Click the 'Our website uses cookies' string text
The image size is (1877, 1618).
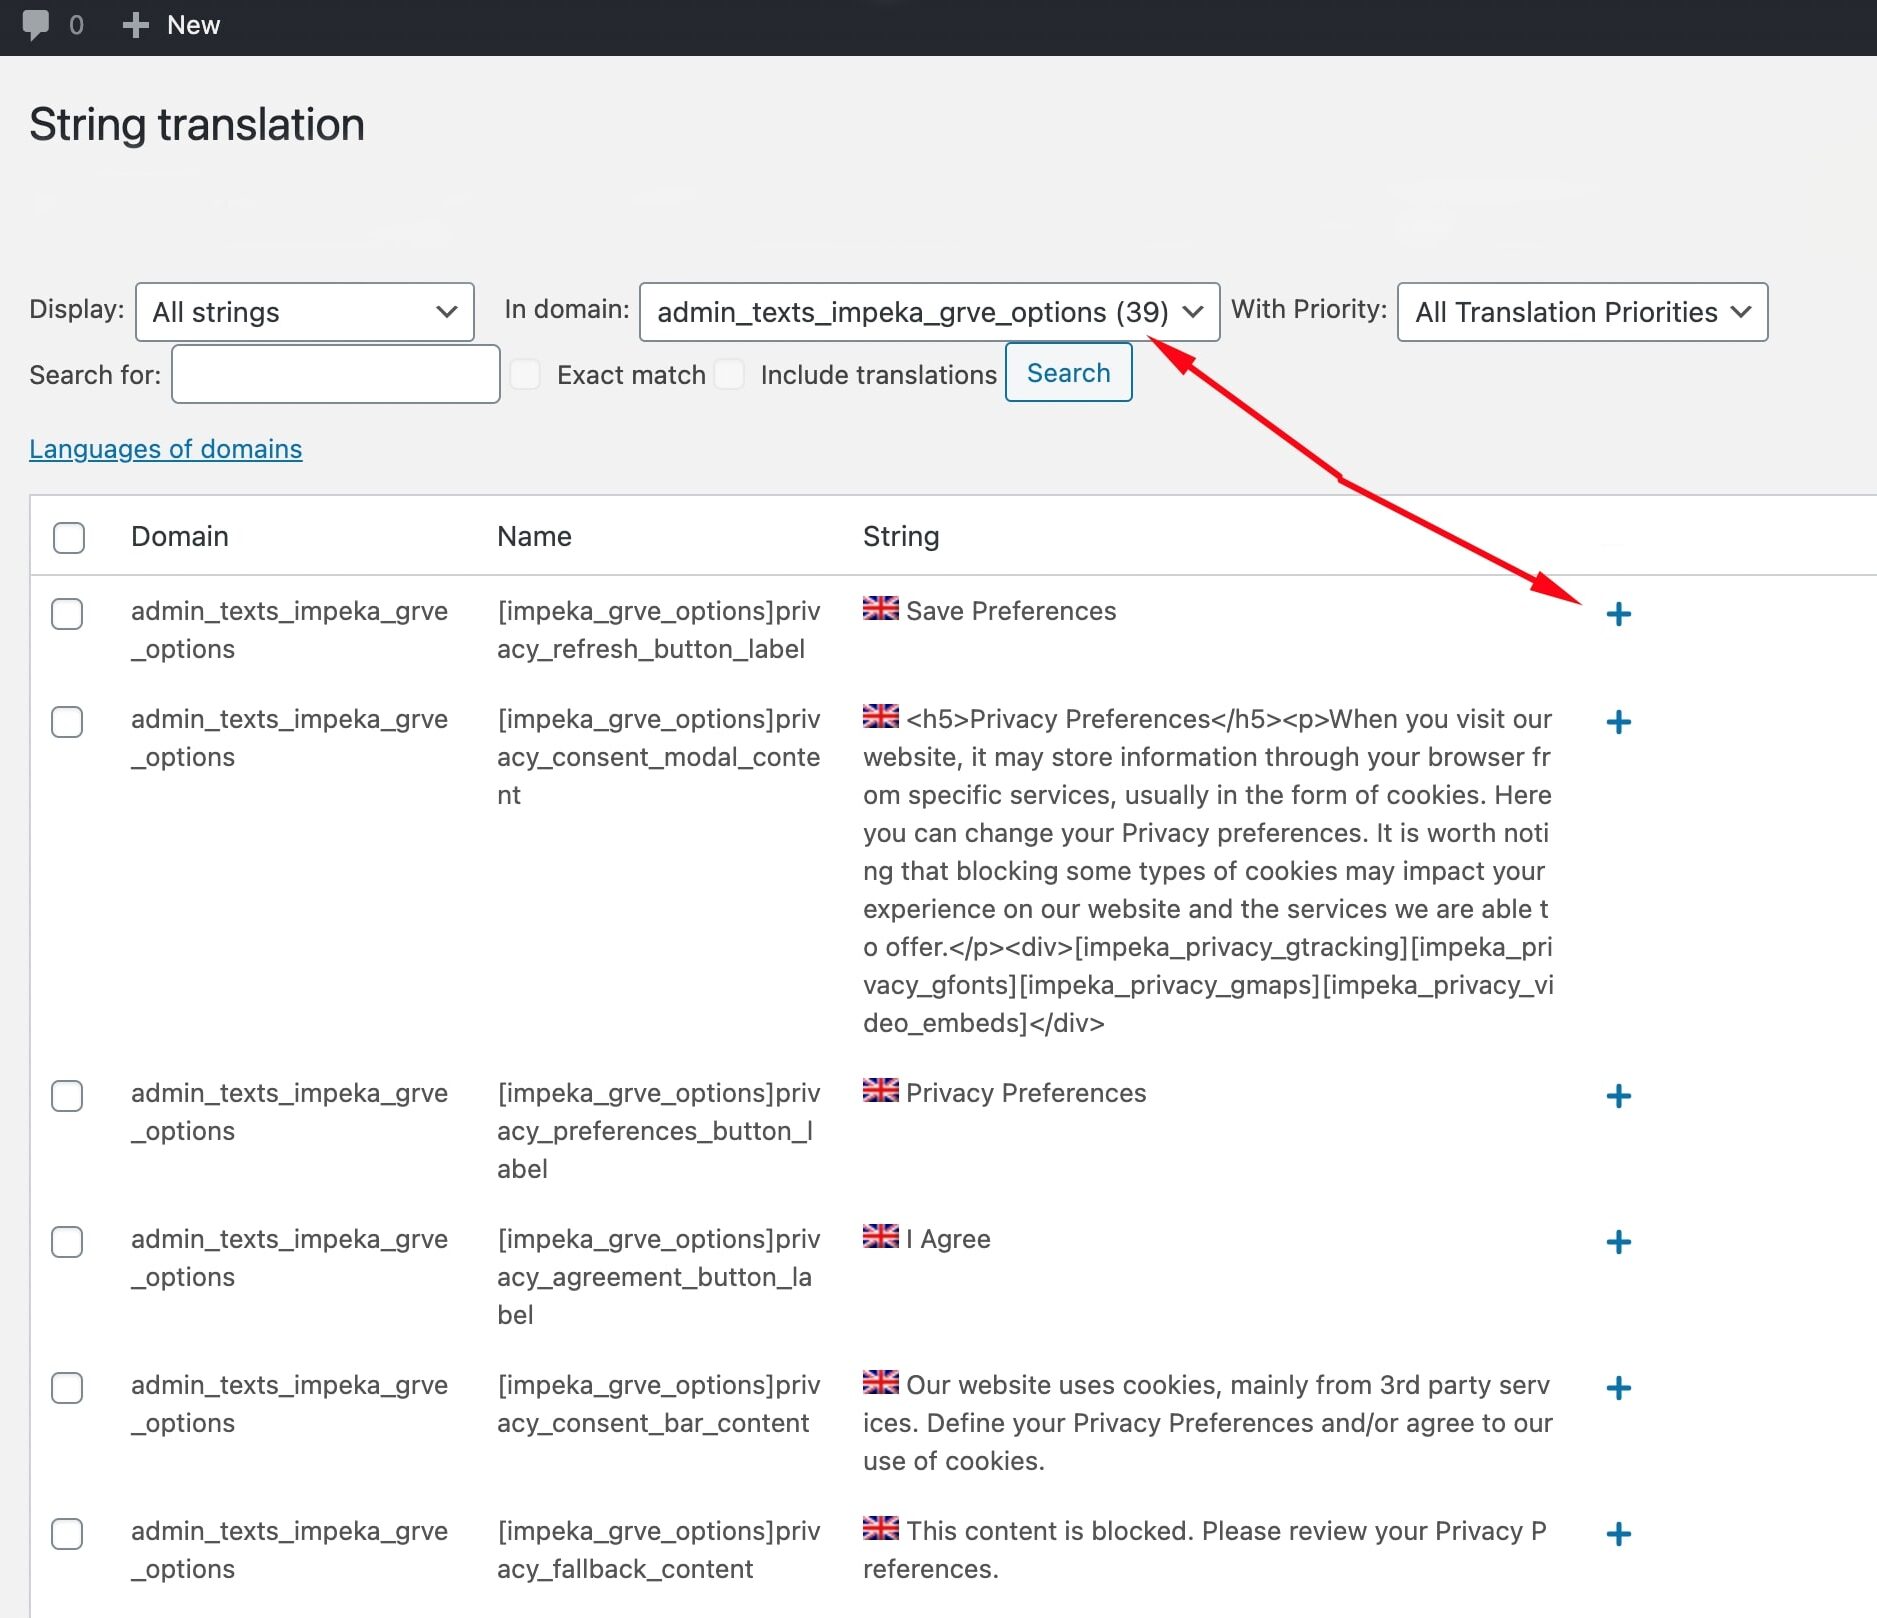pyautogui.click(x=1208, y=1423)
